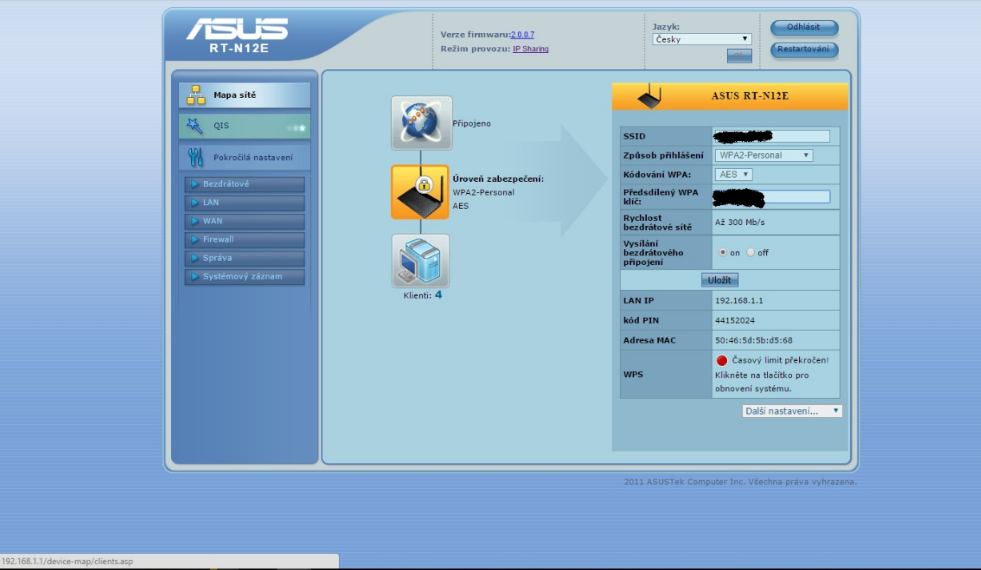The image size is (981, 570).
Task: Open Bezdrátové settings
Action: pos(245,184)
